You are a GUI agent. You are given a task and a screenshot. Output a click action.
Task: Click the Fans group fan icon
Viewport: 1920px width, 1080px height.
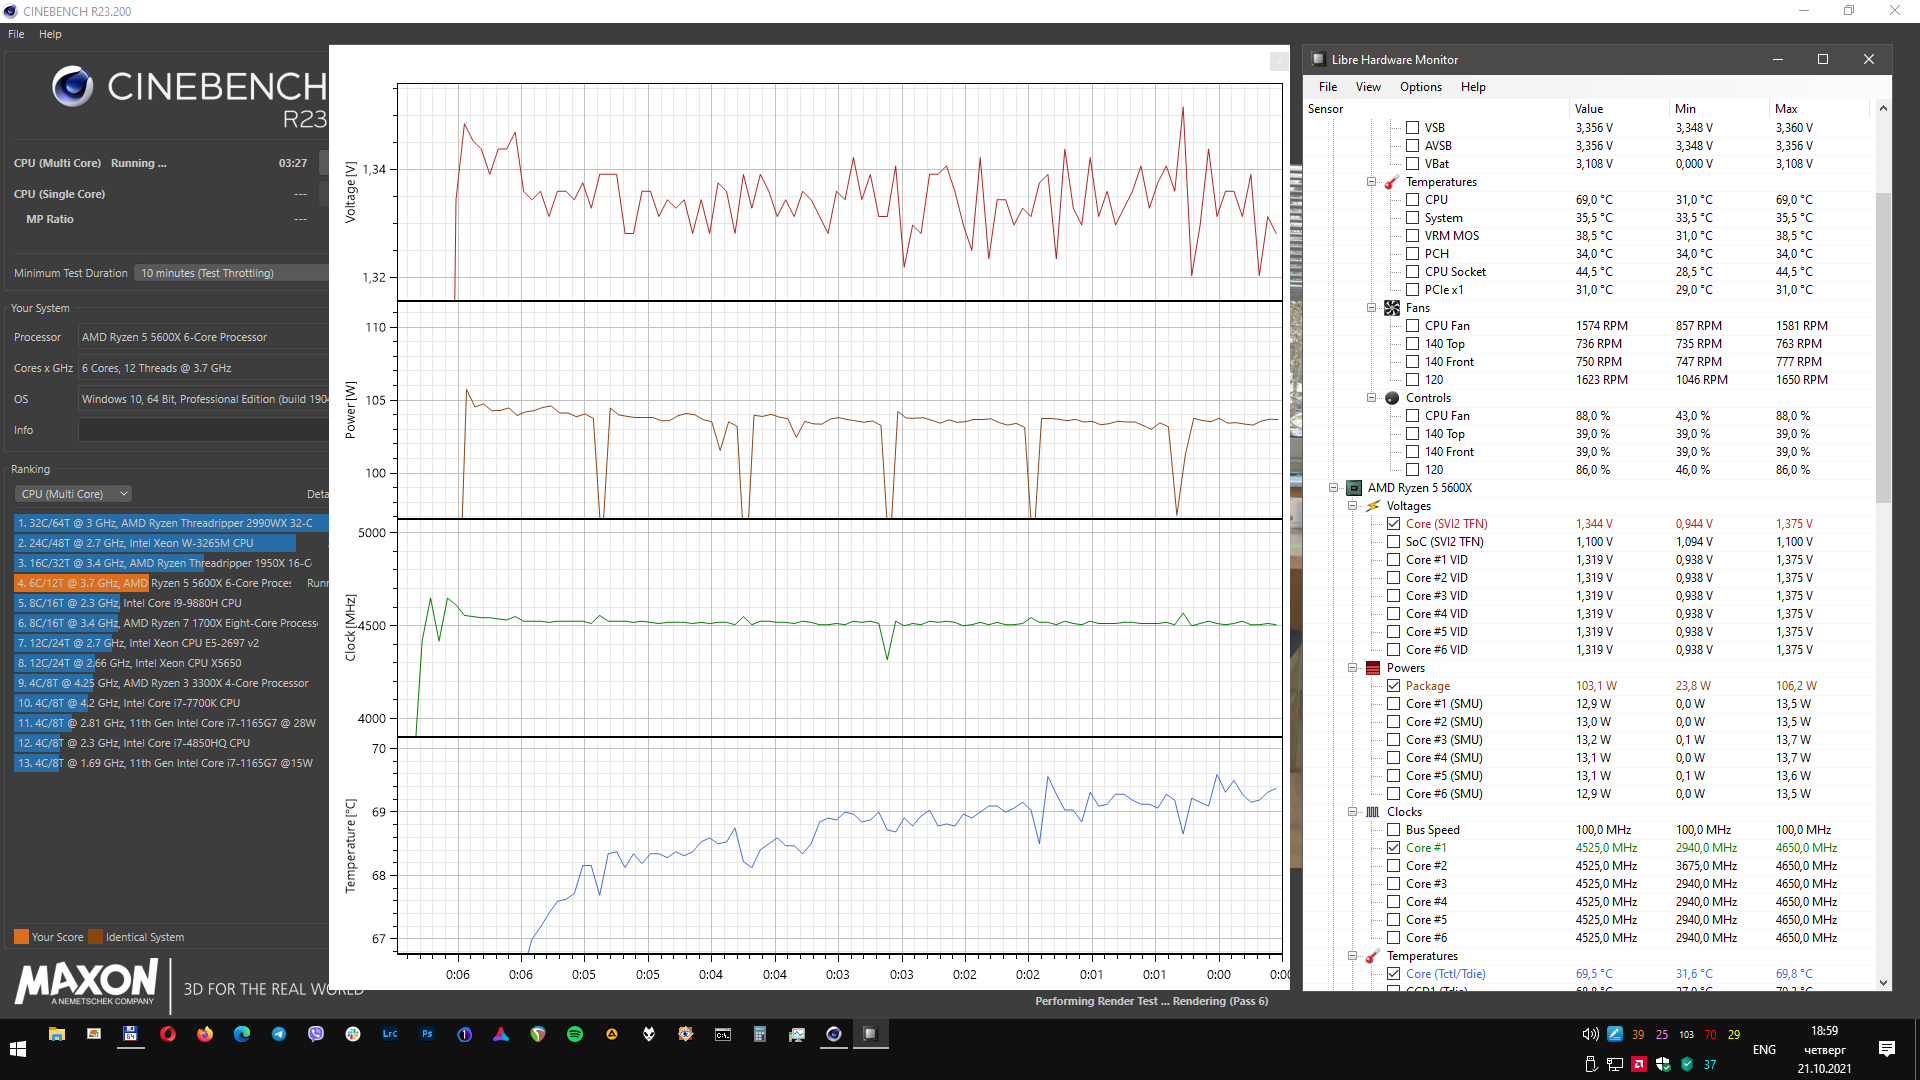(1392, 308)
